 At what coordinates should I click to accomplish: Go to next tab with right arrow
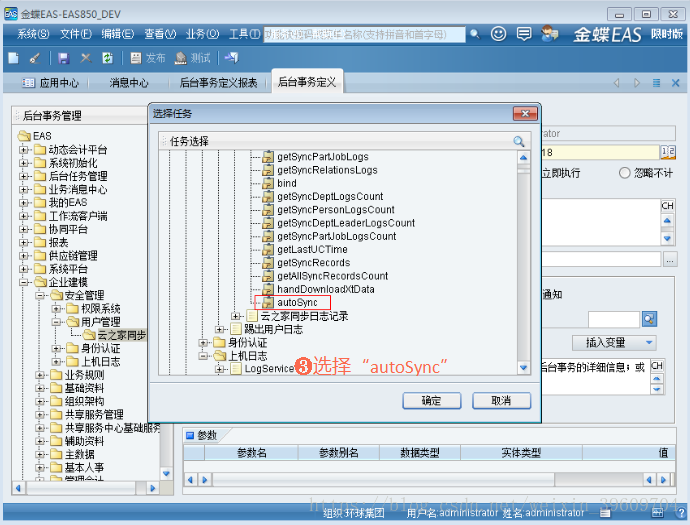click(636, 83)
